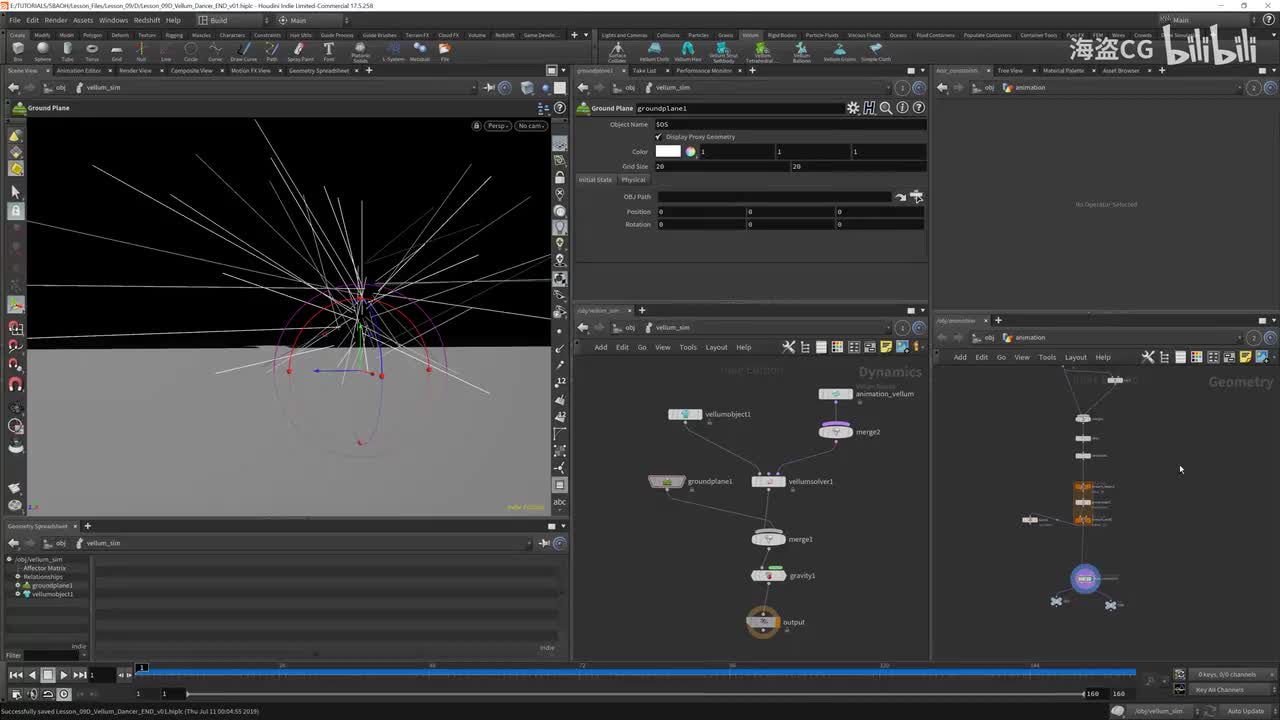1280x720 pixels.
Task: Jump to the first frame
Action: (15, 675)
